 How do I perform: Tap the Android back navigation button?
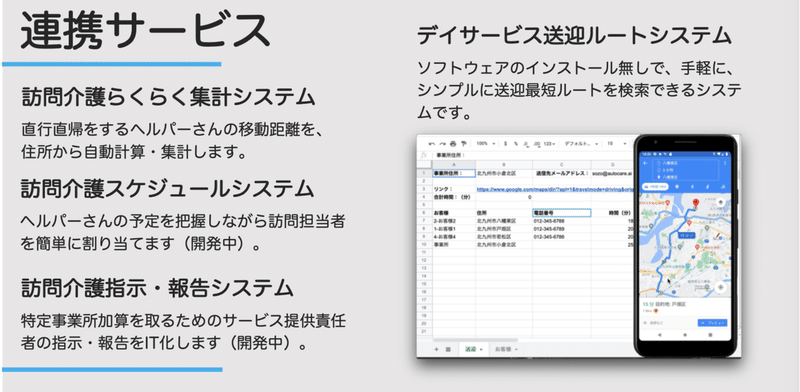[x=660, y=335]
